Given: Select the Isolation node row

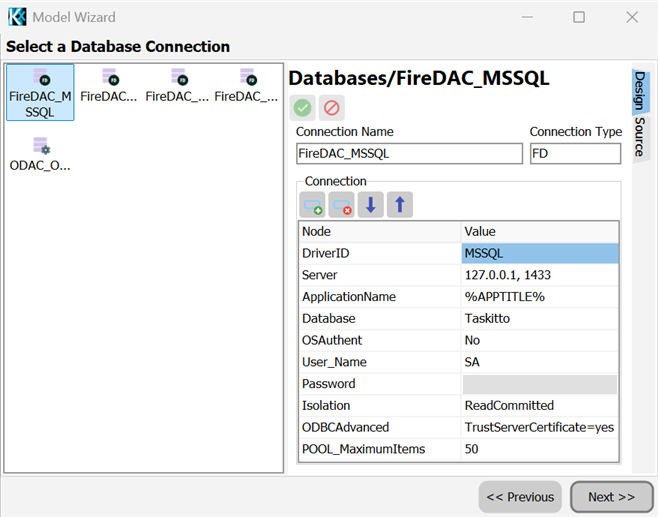Looking at the screenshot, I should 380,406.
